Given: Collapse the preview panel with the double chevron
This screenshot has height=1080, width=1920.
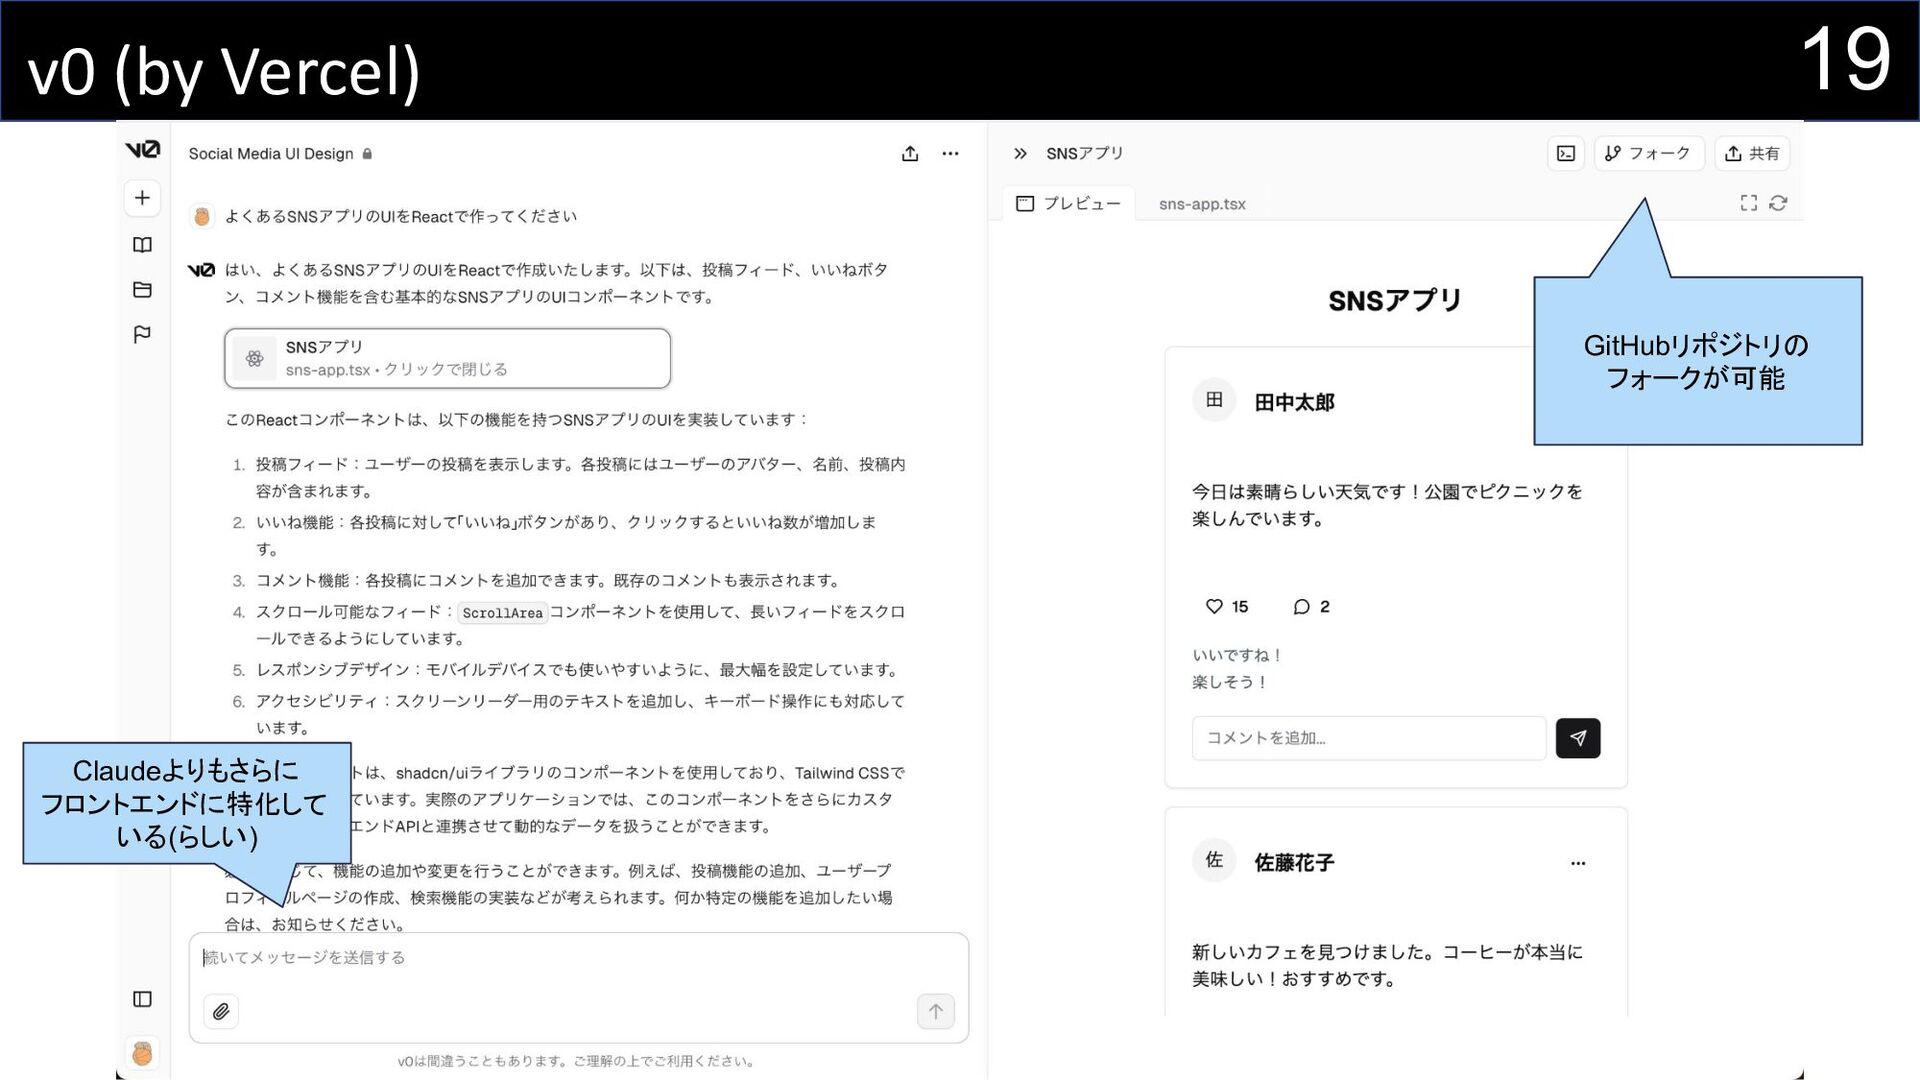Looking at the screenshot, I should (1020, 154).
